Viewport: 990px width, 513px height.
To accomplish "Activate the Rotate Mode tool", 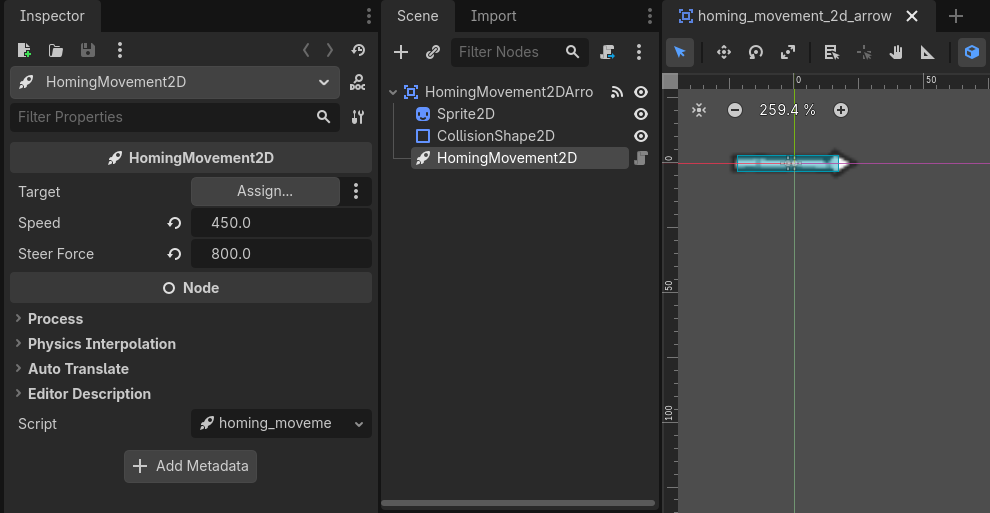I will pos(756,52).
